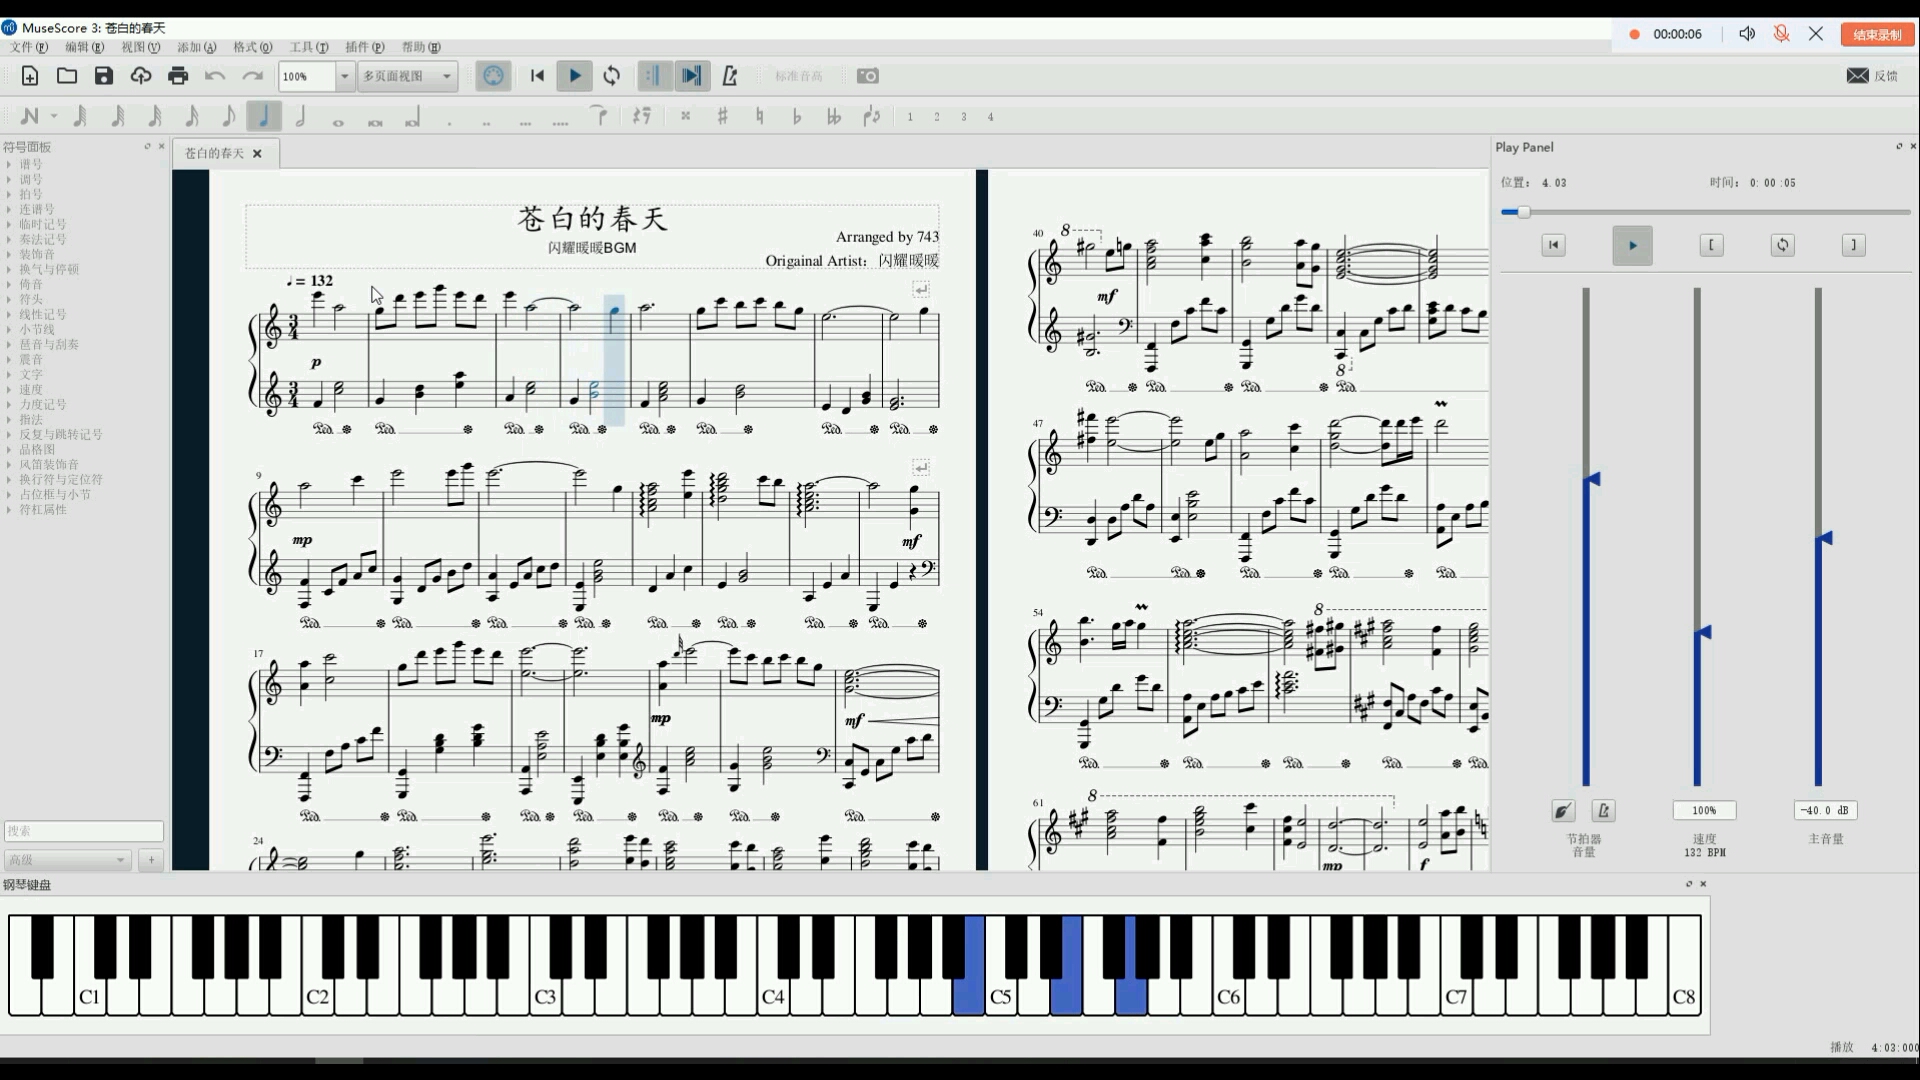Open the 编辑 menu

click(x=84, y=47)
